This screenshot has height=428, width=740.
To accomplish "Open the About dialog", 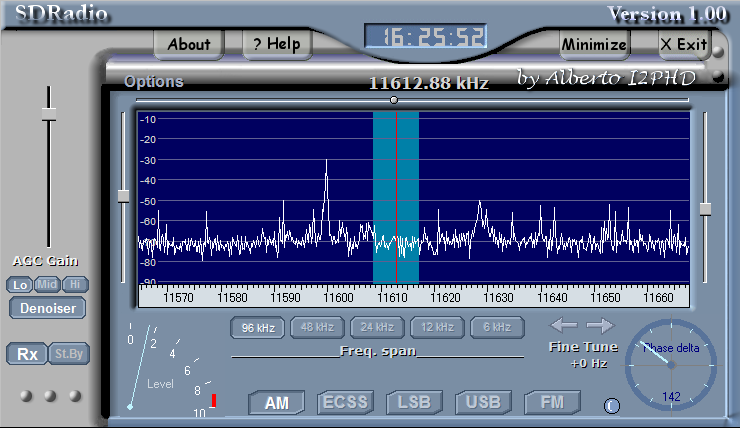I will pos(189,44).
